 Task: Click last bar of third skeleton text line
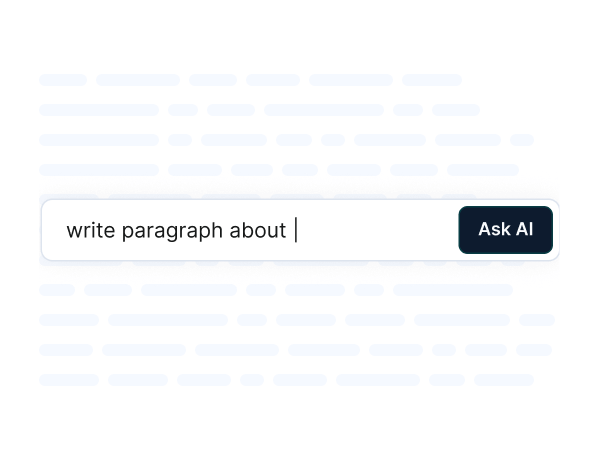point(522,140)
